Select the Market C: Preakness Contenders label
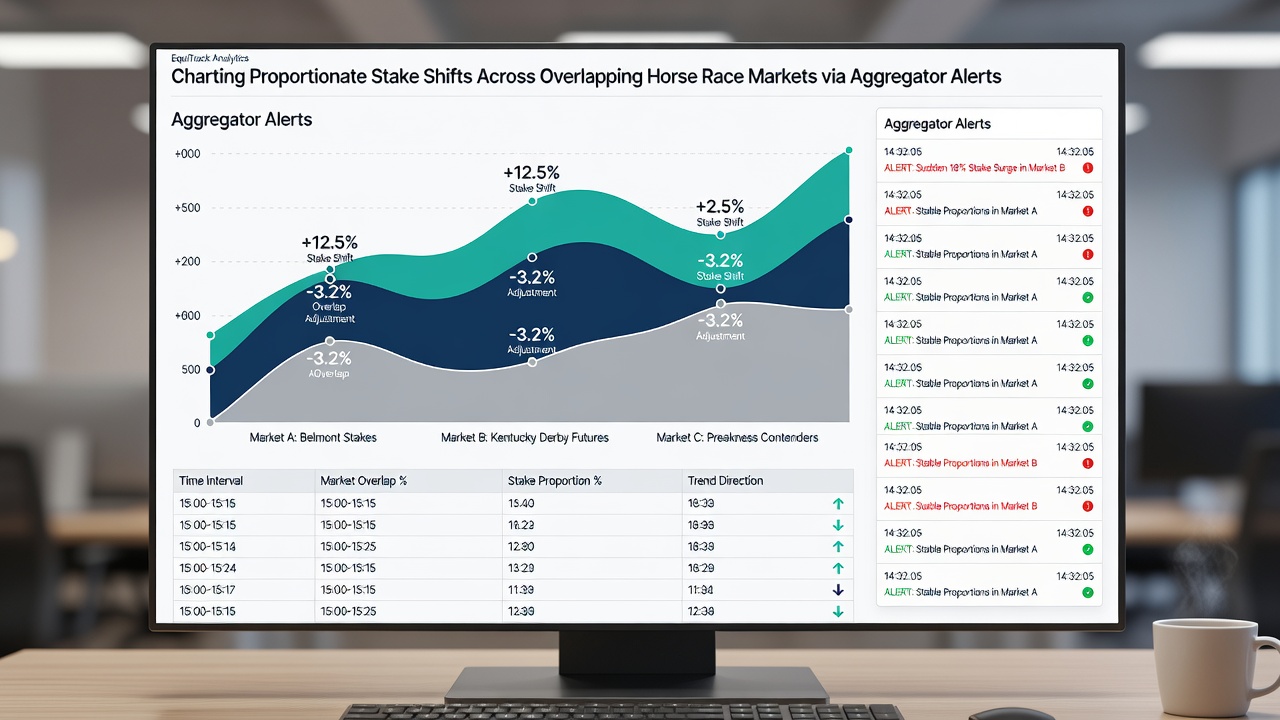The width and height of the screenshot is (1280, 720). click(737, 438)
